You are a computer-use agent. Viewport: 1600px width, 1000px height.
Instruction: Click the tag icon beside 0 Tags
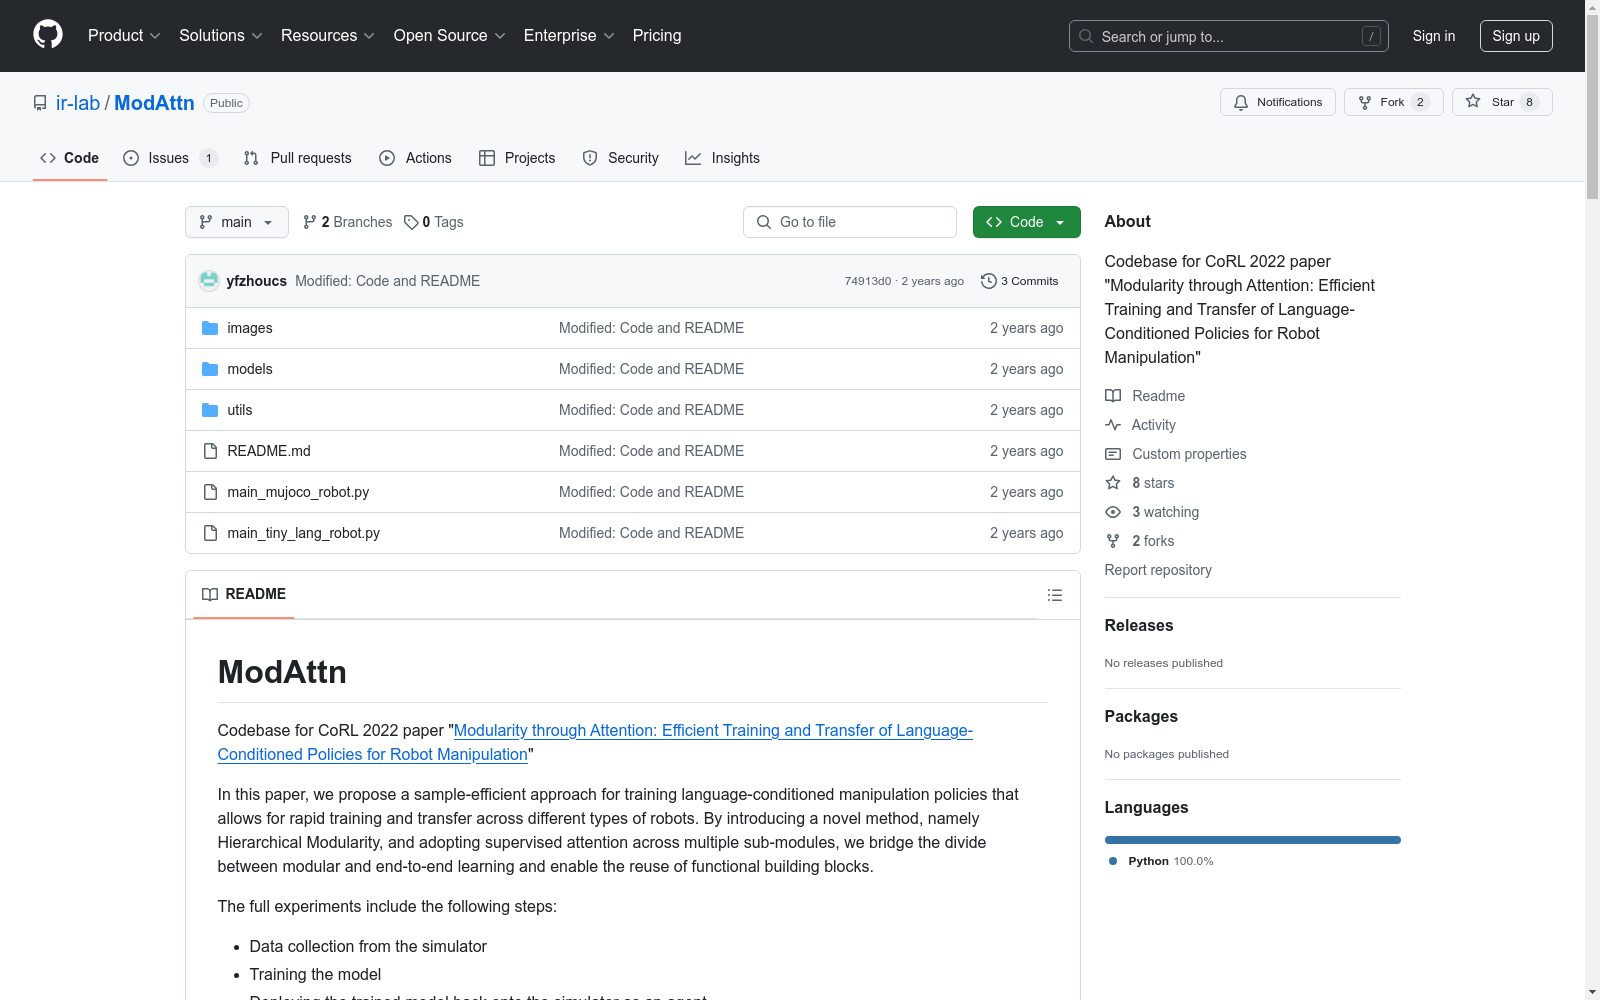411,222
